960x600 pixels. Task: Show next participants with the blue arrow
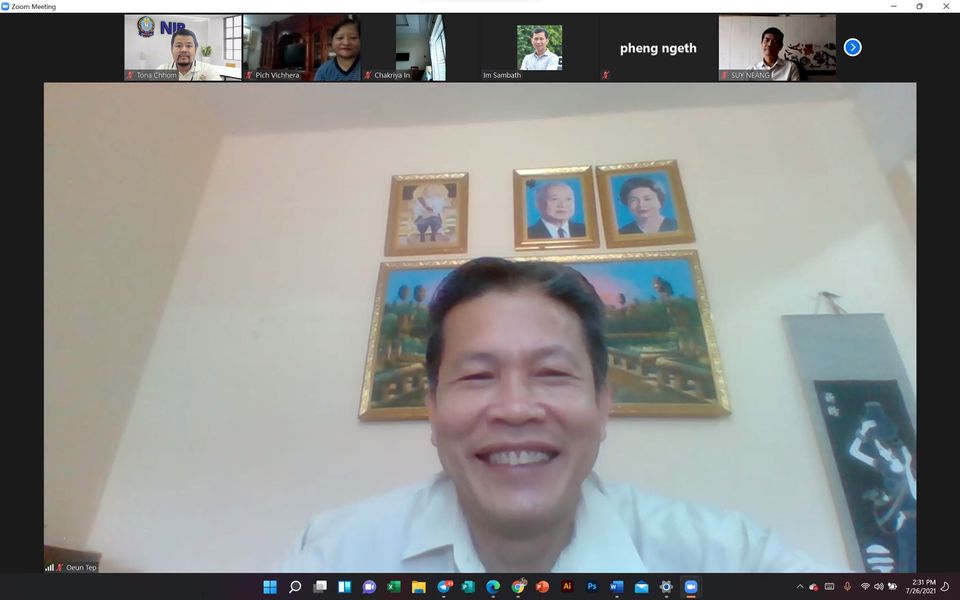point(852,47)
